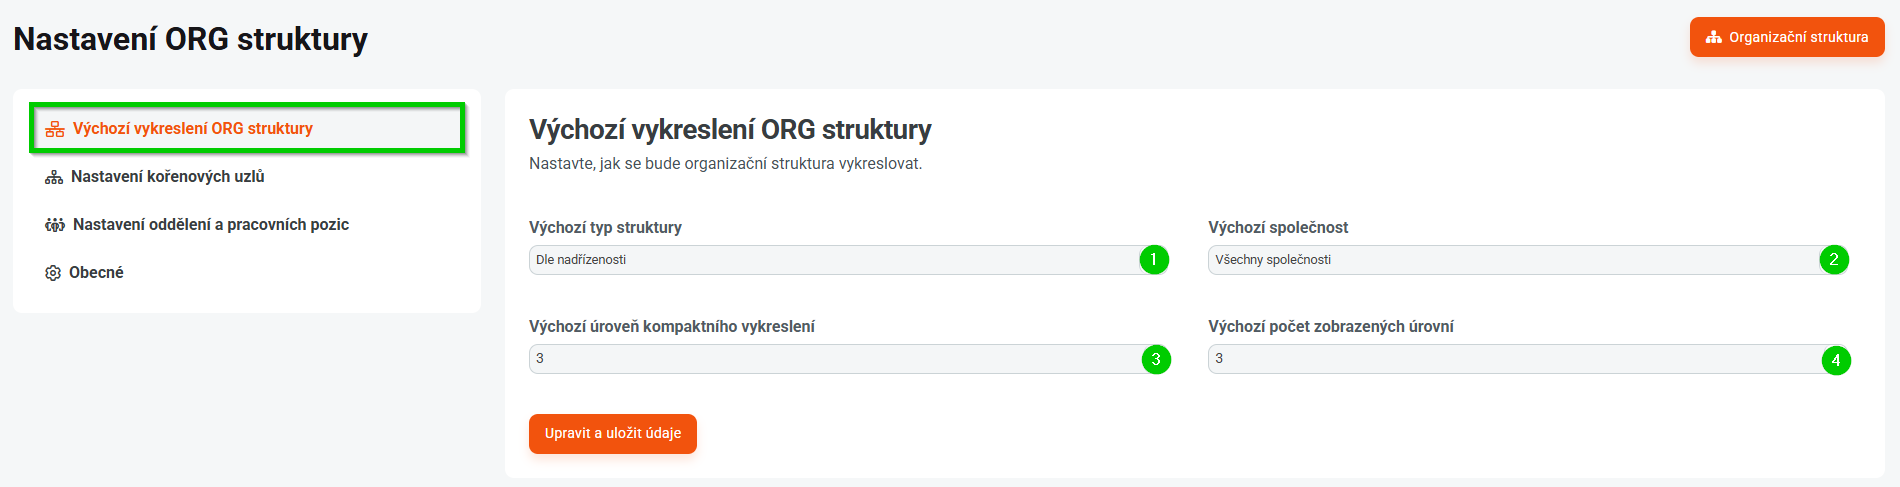Click the org chart icon beside Výchozí vykreslení
Viewport: 1900px width, 487px height.
(55, 129)
